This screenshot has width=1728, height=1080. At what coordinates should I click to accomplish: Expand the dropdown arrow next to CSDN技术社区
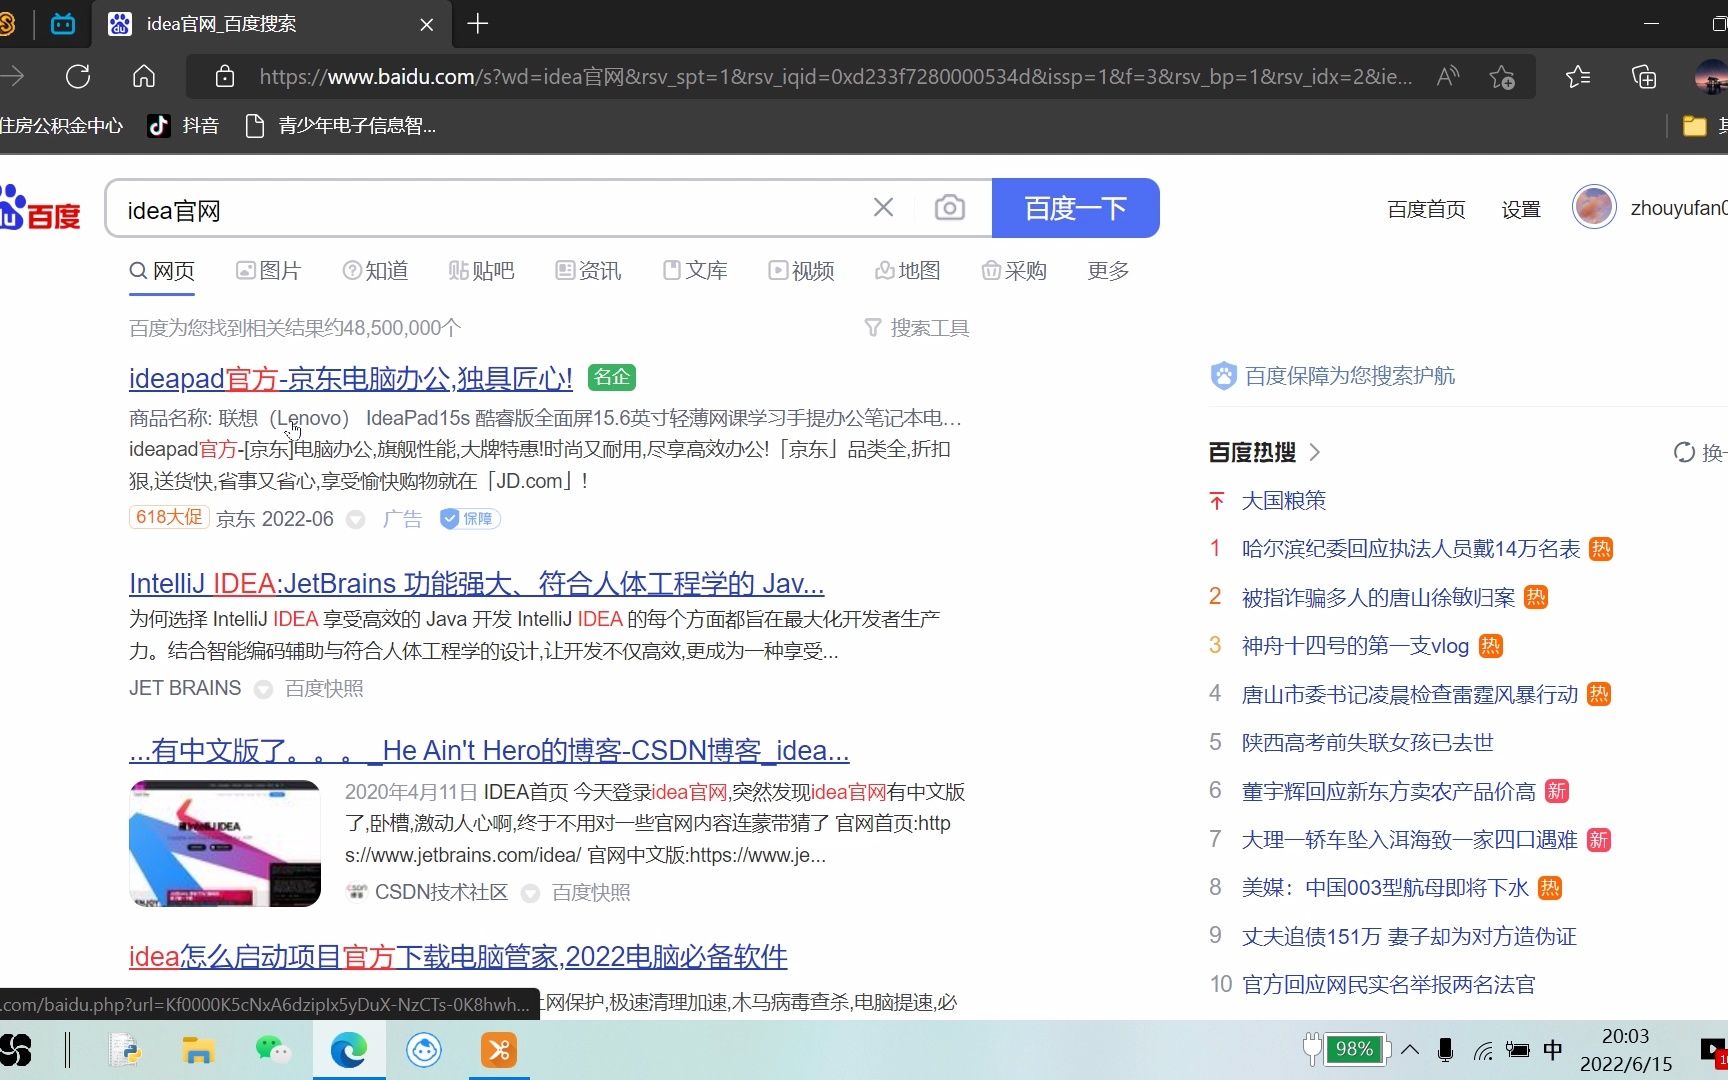(530, 893)
